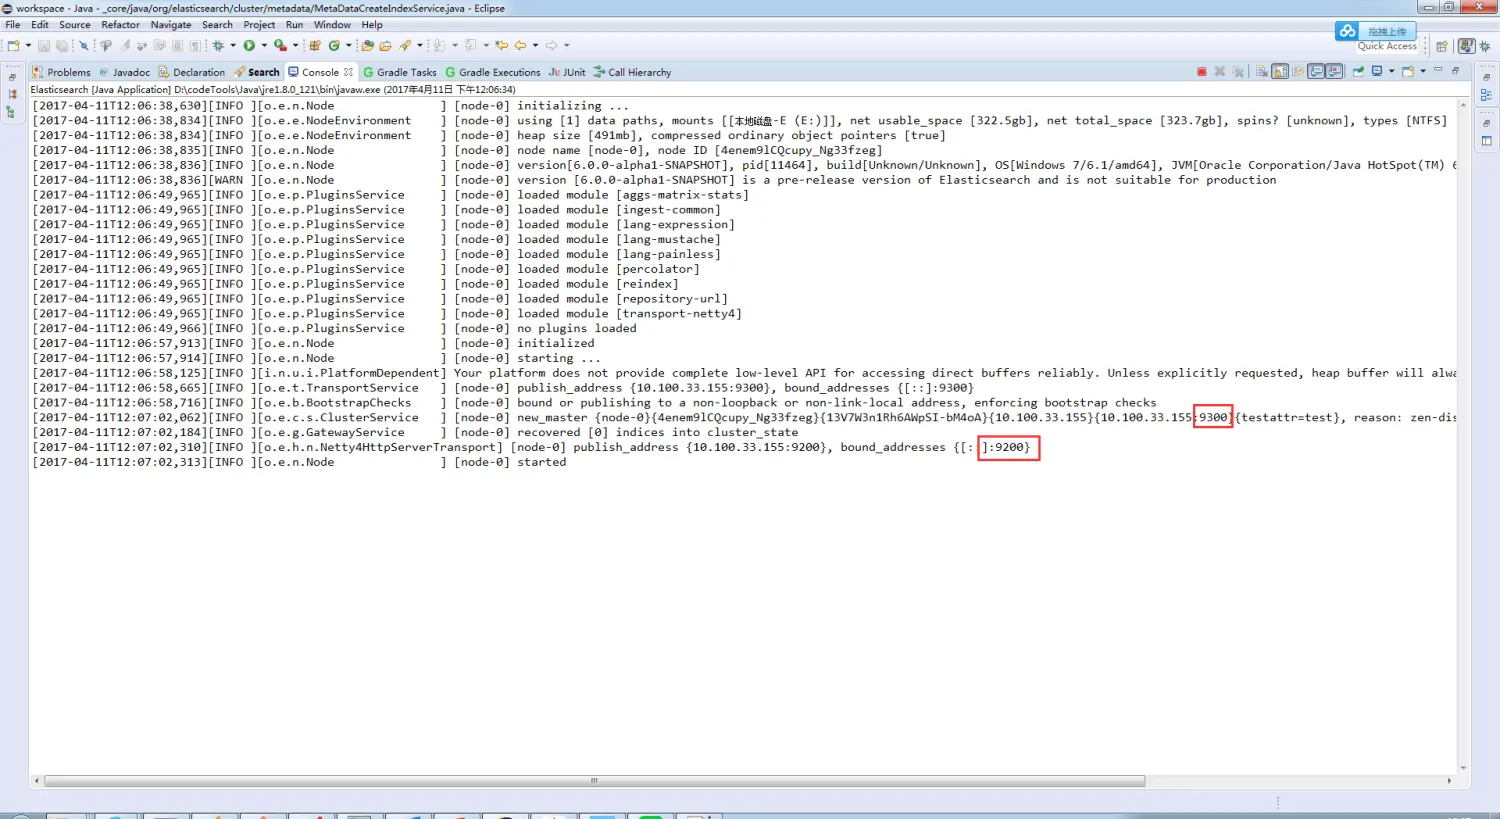Click the Last Edit Location icon
Viewport: 1500px width, 819px height.
(501, 45)
